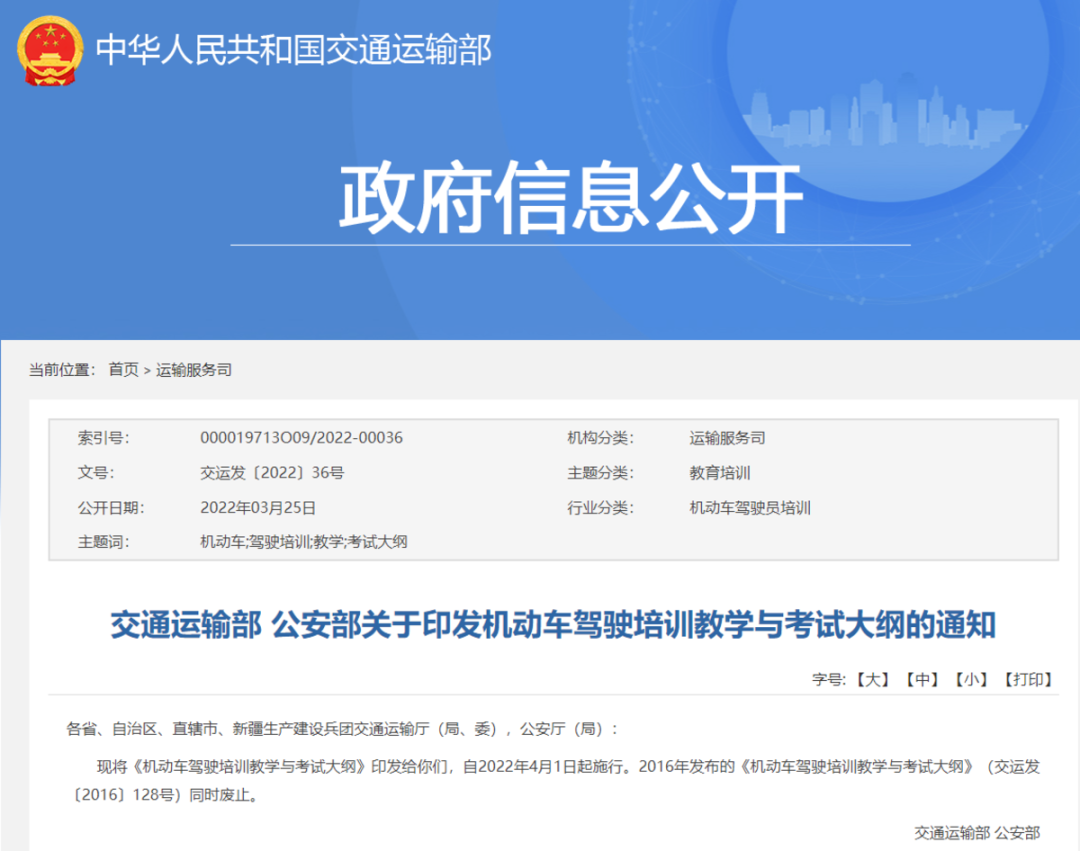The image size is (1080, 851).
Task: Click the 政府信息公开 banner heading
Action: point(571,198)
